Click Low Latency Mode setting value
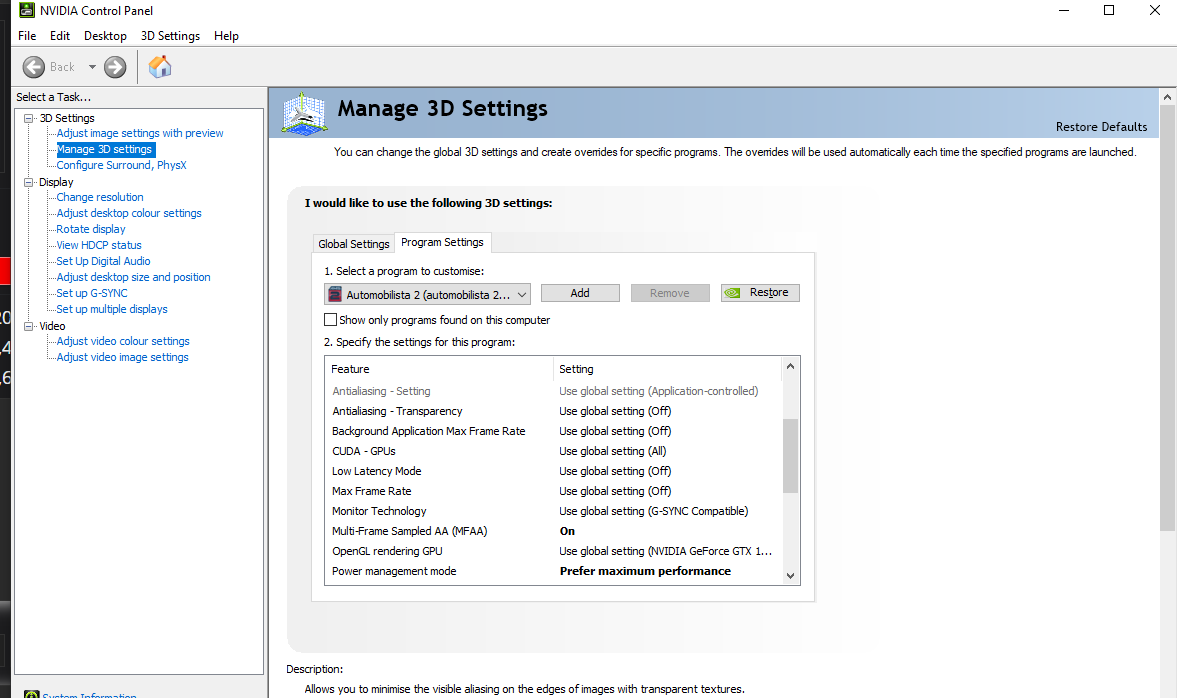Screen dimensions: 1177x698 click(615, 471)
